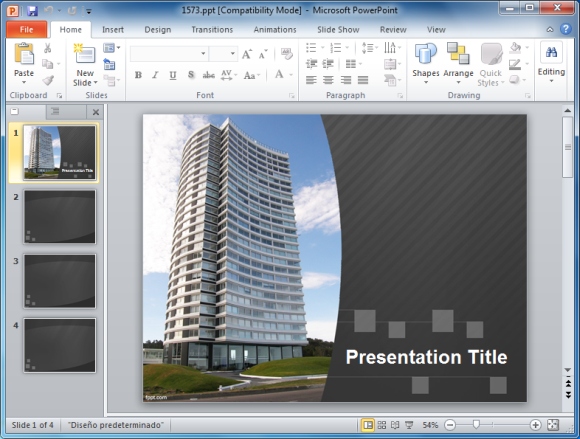580x439 pixels.
Task: Save the presentation with the floppy icon
Action: click(x=32, y=11)
